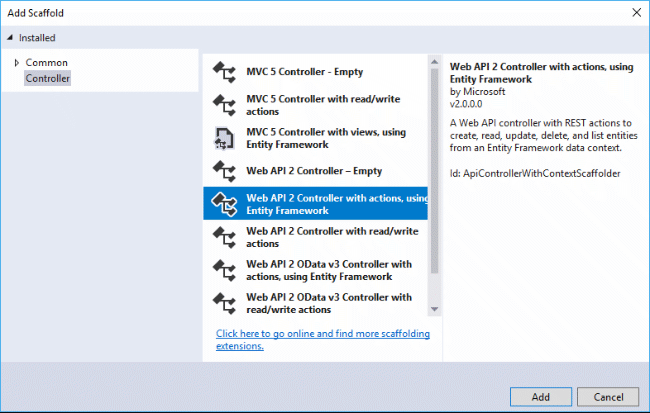Click the scaffold list vertical scrollbar

point(434,170)
